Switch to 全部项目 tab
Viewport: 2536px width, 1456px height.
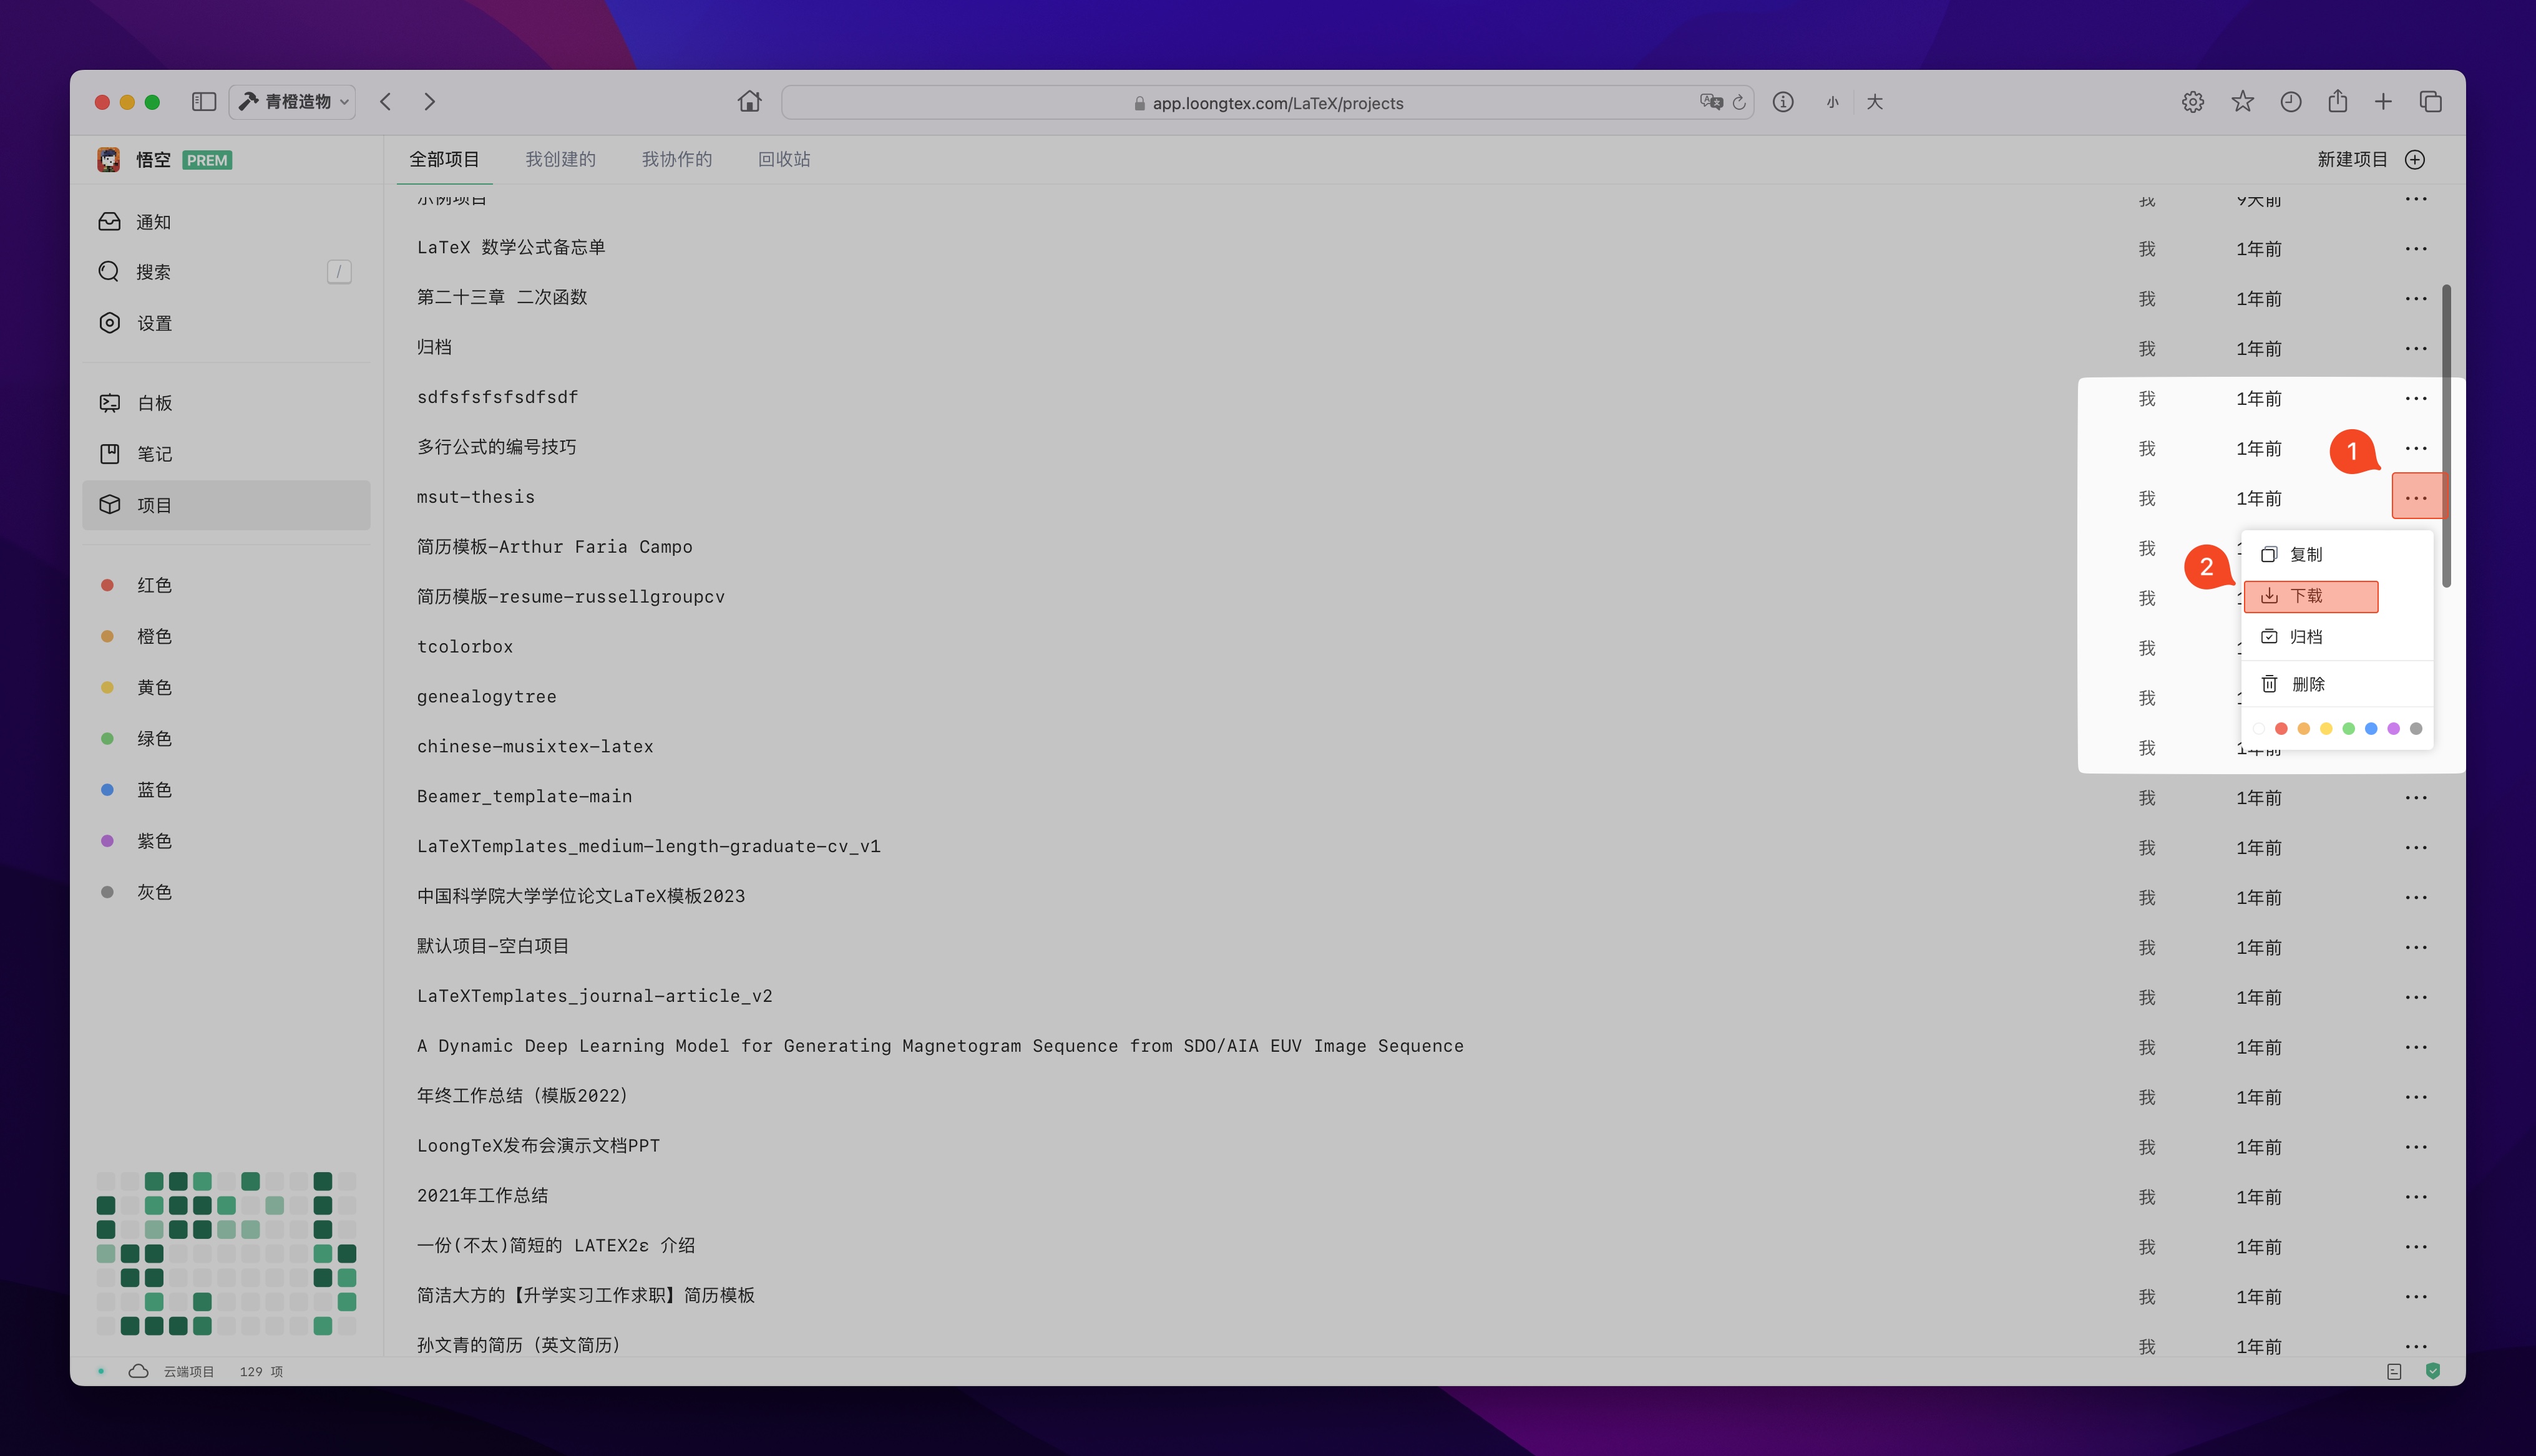[444, 159]
